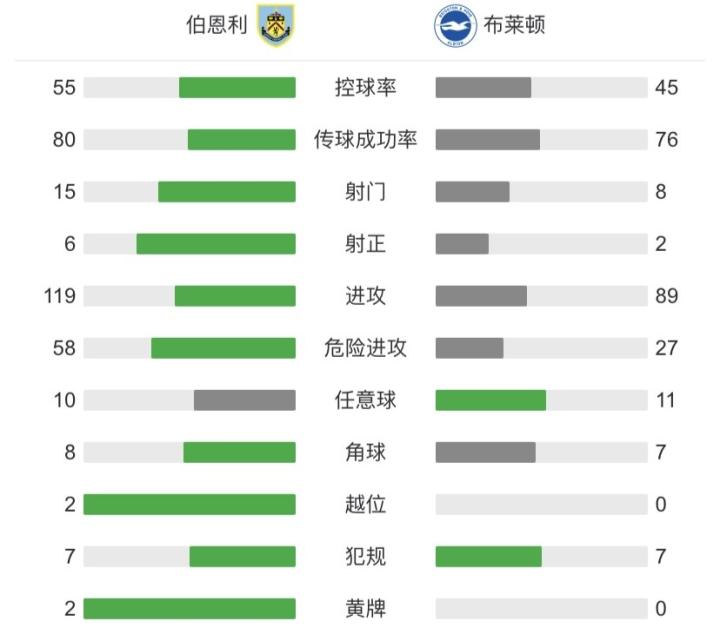Click Brighton's green free kick bar
The width and height of the screenshot is (720, 628).
[490, 400]
